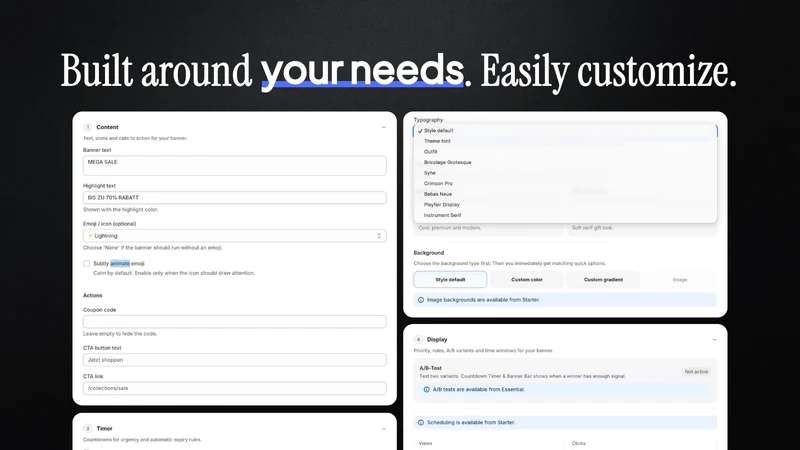Viewport: 800px width, 450px height.
Task: Click info icon beside image backgrounds notice
Action: point(421,300)
